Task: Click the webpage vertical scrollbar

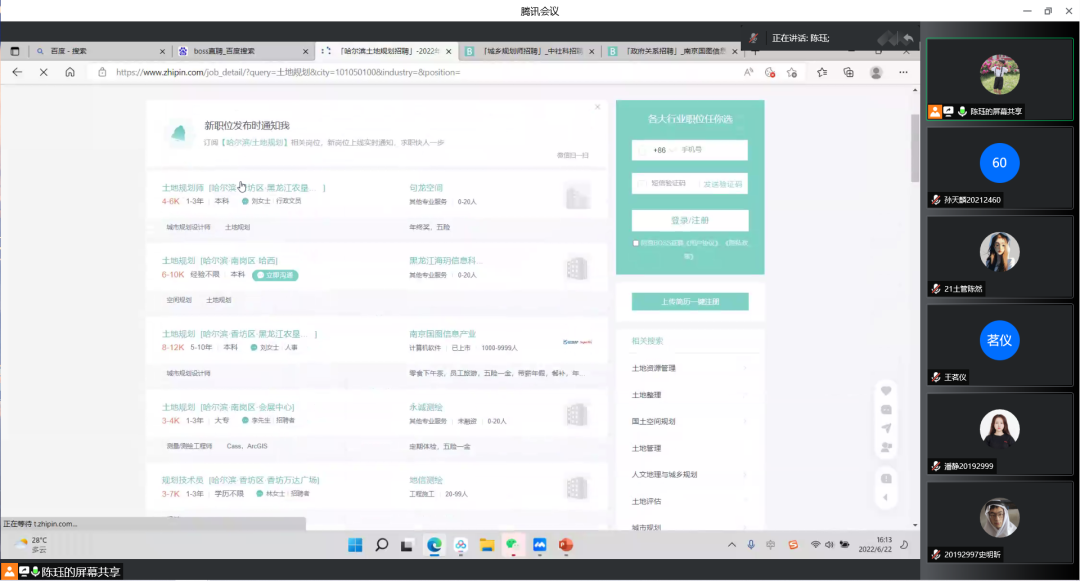Action: tap(914, 150)
